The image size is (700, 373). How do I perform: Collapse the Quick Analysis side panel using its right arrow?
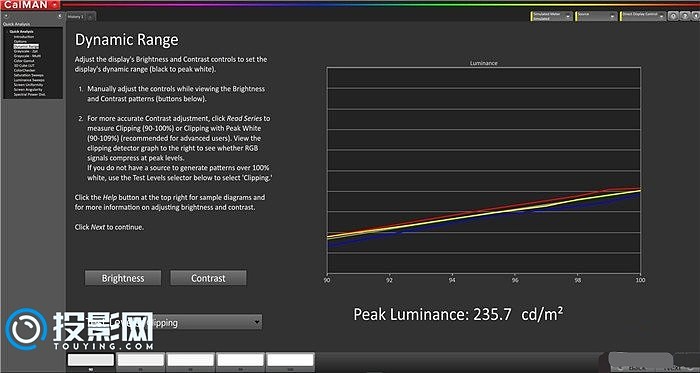[x=59, y=16]
